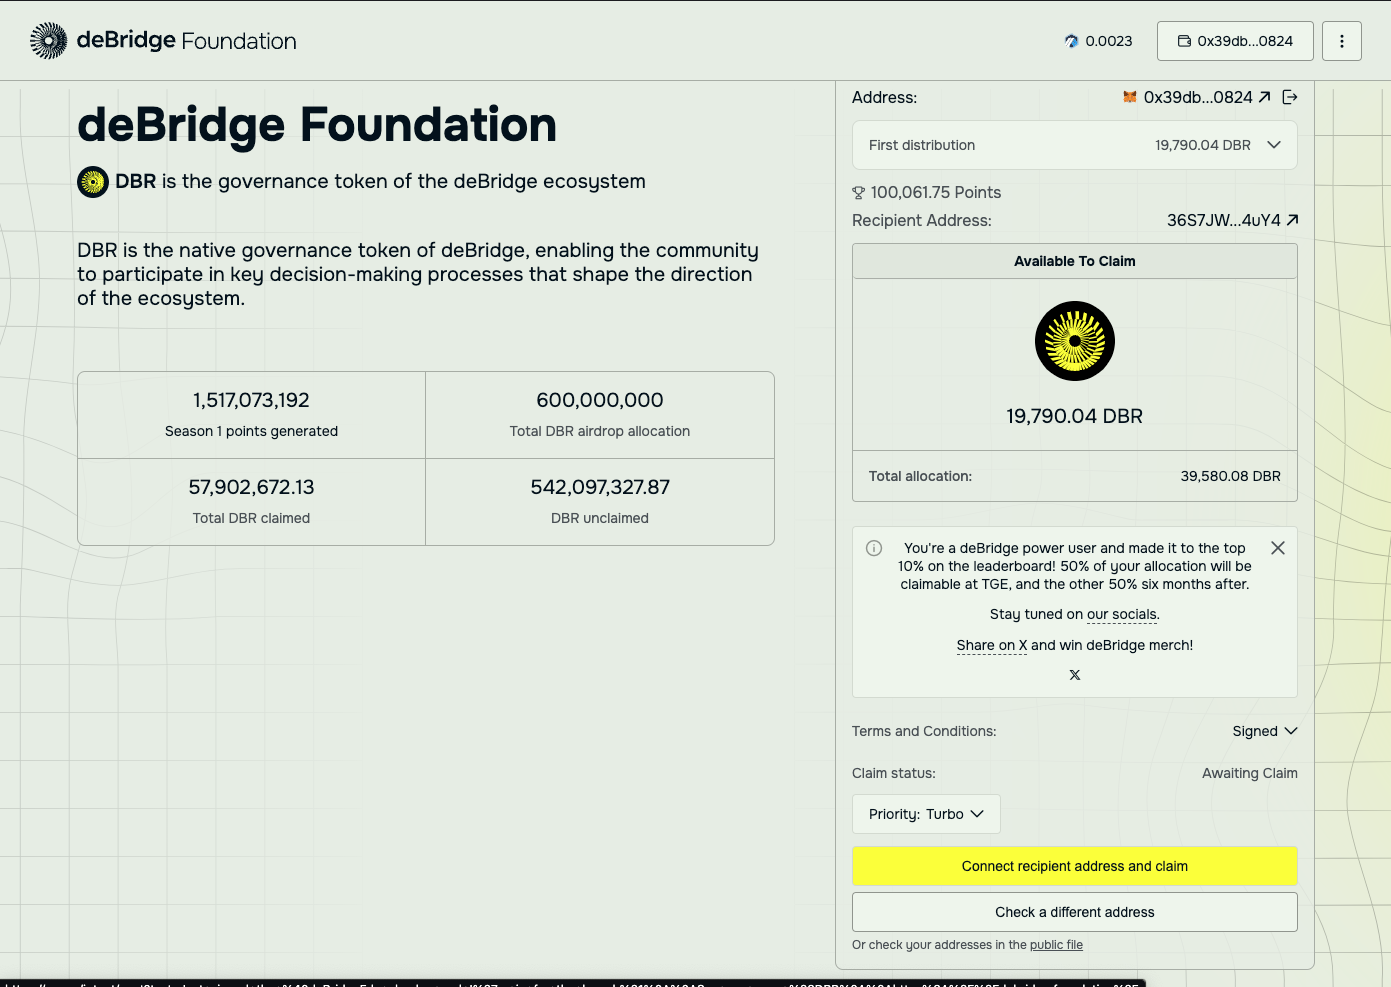
Task: Click the 'Awaiting Claim' status text
Action: 1250,773
